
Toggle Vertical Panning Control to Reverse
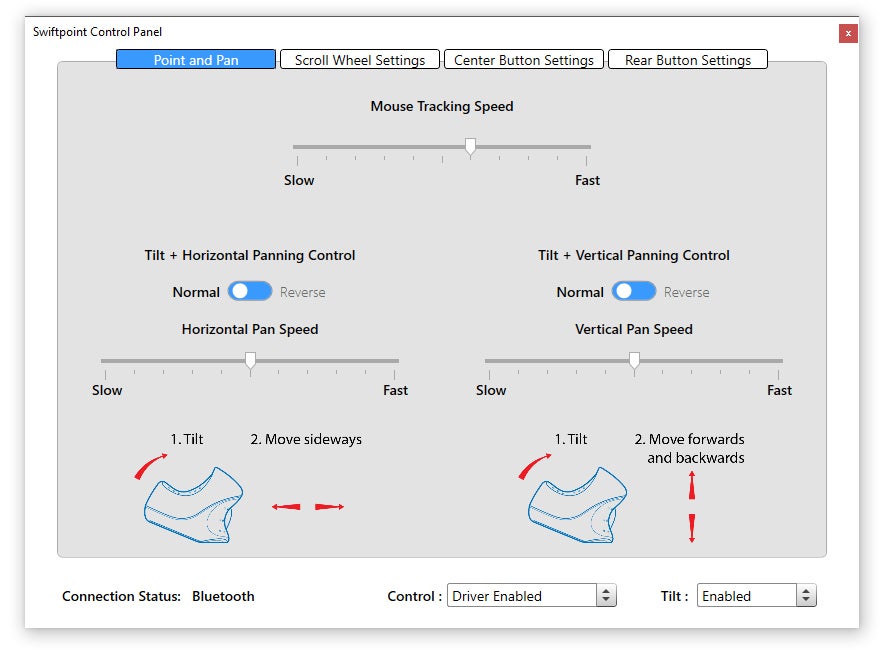(x=634, y=291)
